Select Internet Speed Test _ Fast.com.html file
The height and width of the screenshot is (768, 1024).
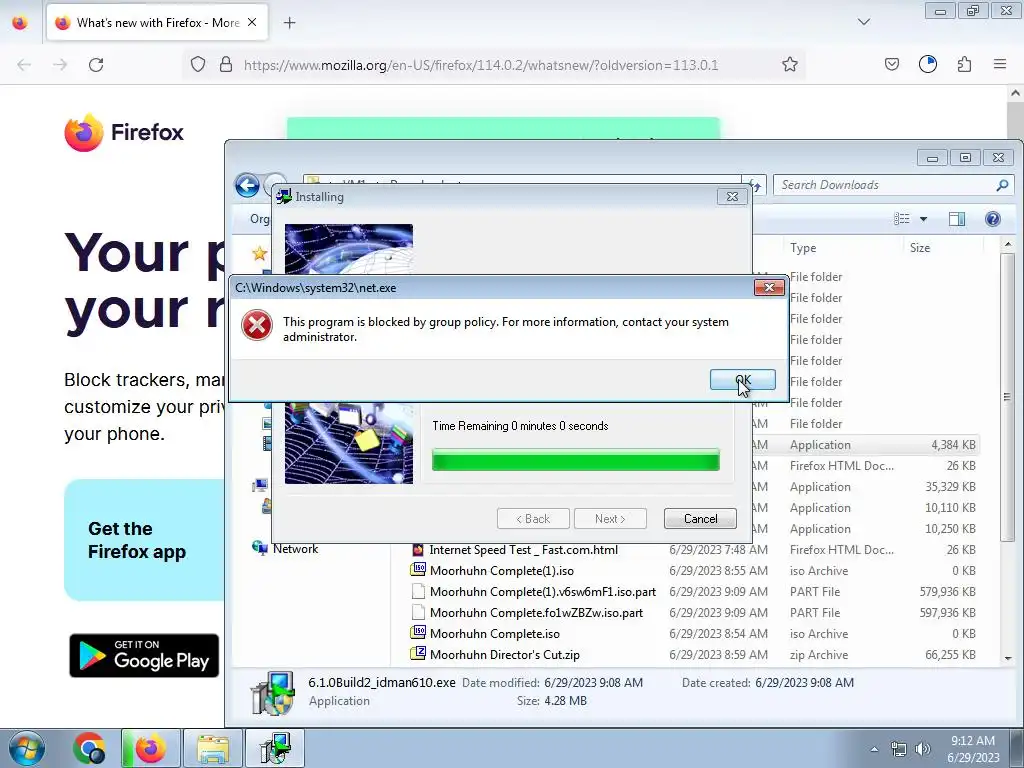tap(524, 550)
